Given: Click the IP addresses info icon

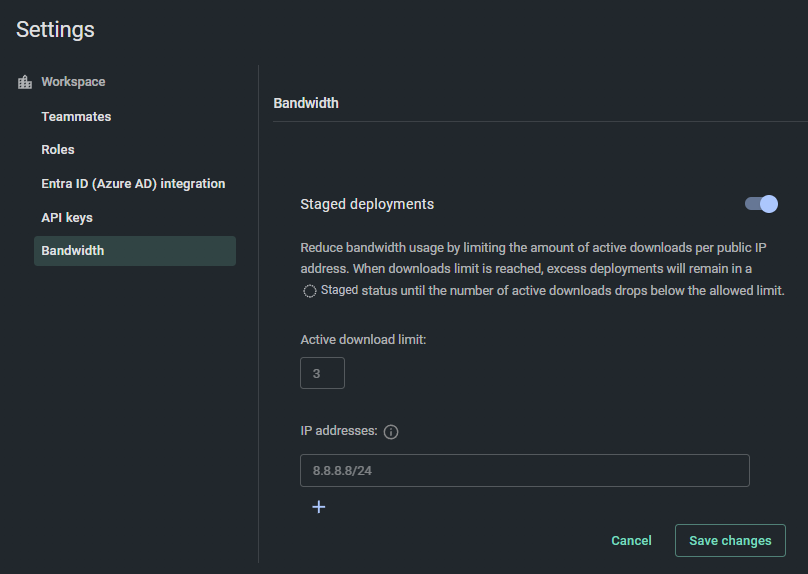Looking at the screenshot, I should (391, 432).
